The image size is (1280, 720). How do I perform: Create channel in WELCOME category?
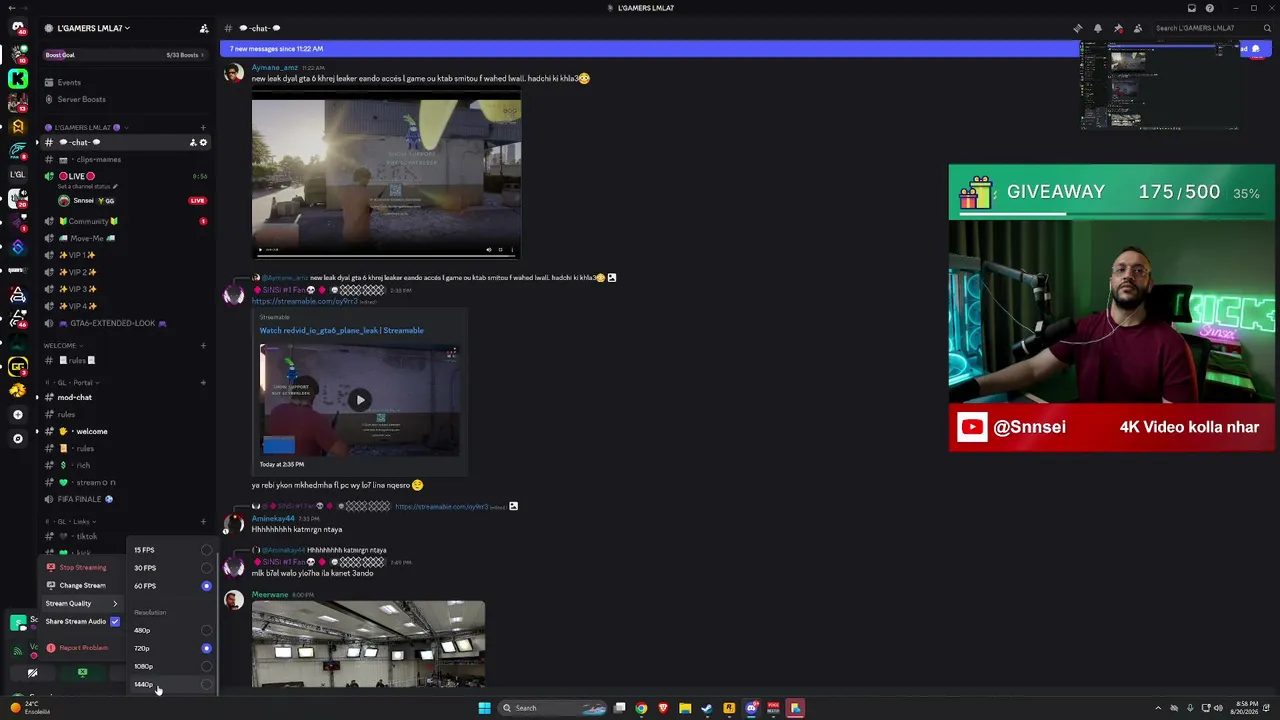(x=203, y=346)
